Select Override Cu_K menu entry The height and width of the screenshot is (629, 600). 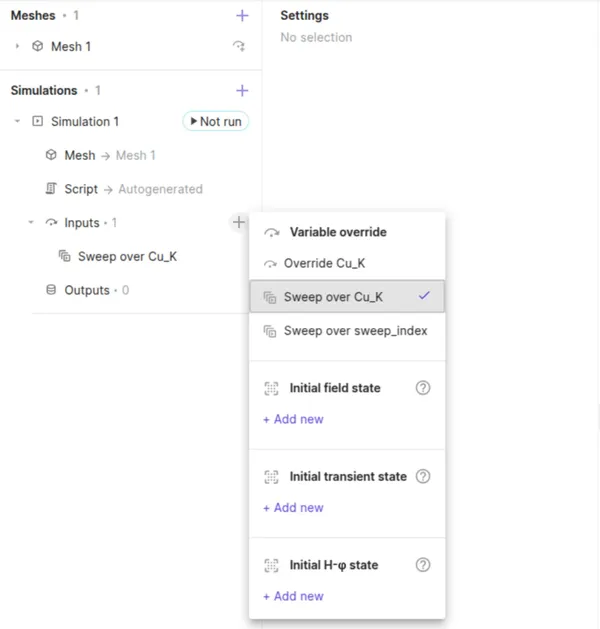[x=347, y=263]
